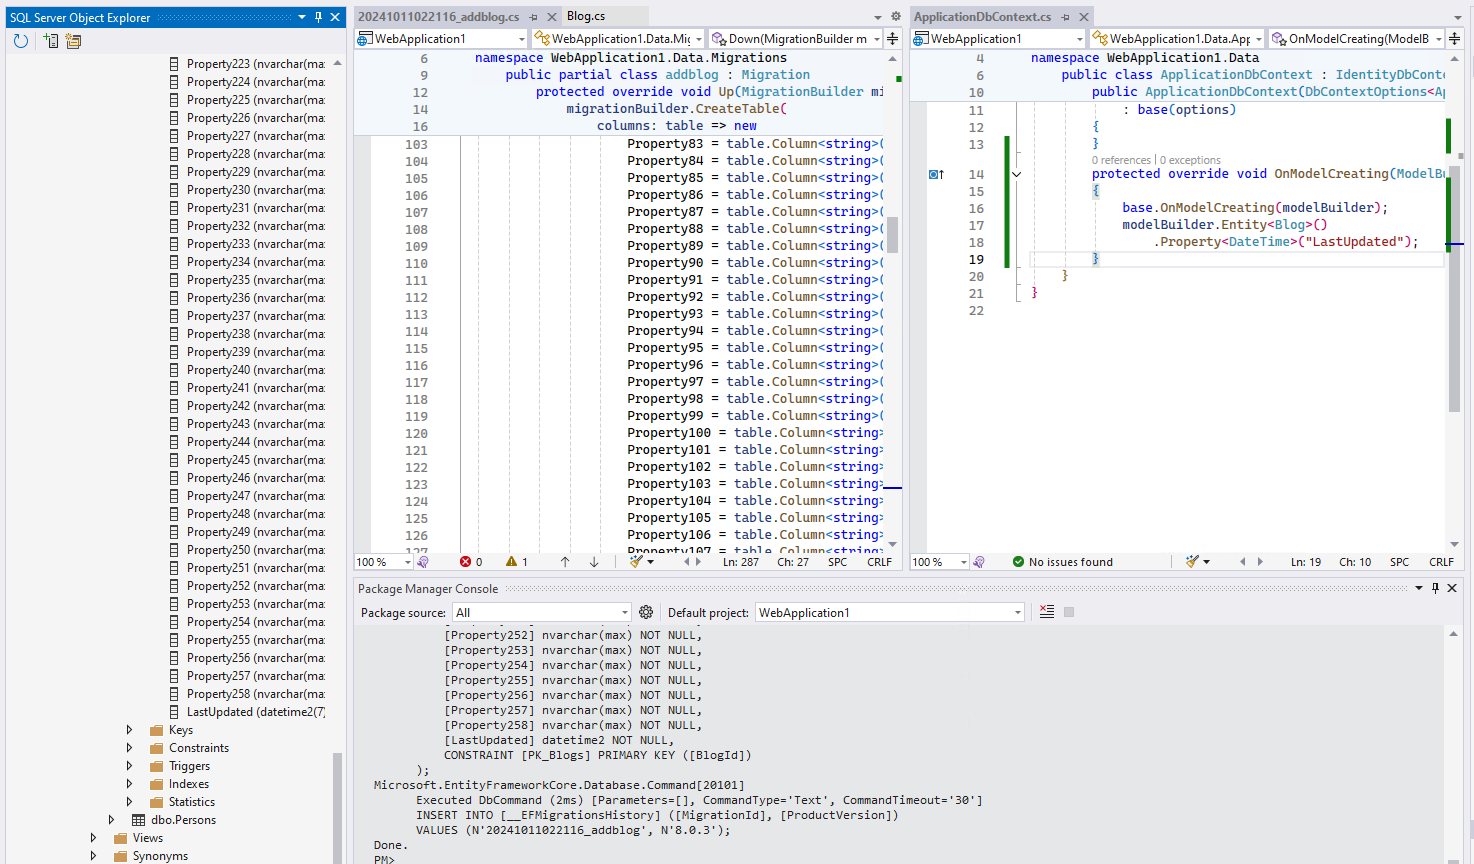
Task: Open the left editor tab list dropdown
Action: 878,17
